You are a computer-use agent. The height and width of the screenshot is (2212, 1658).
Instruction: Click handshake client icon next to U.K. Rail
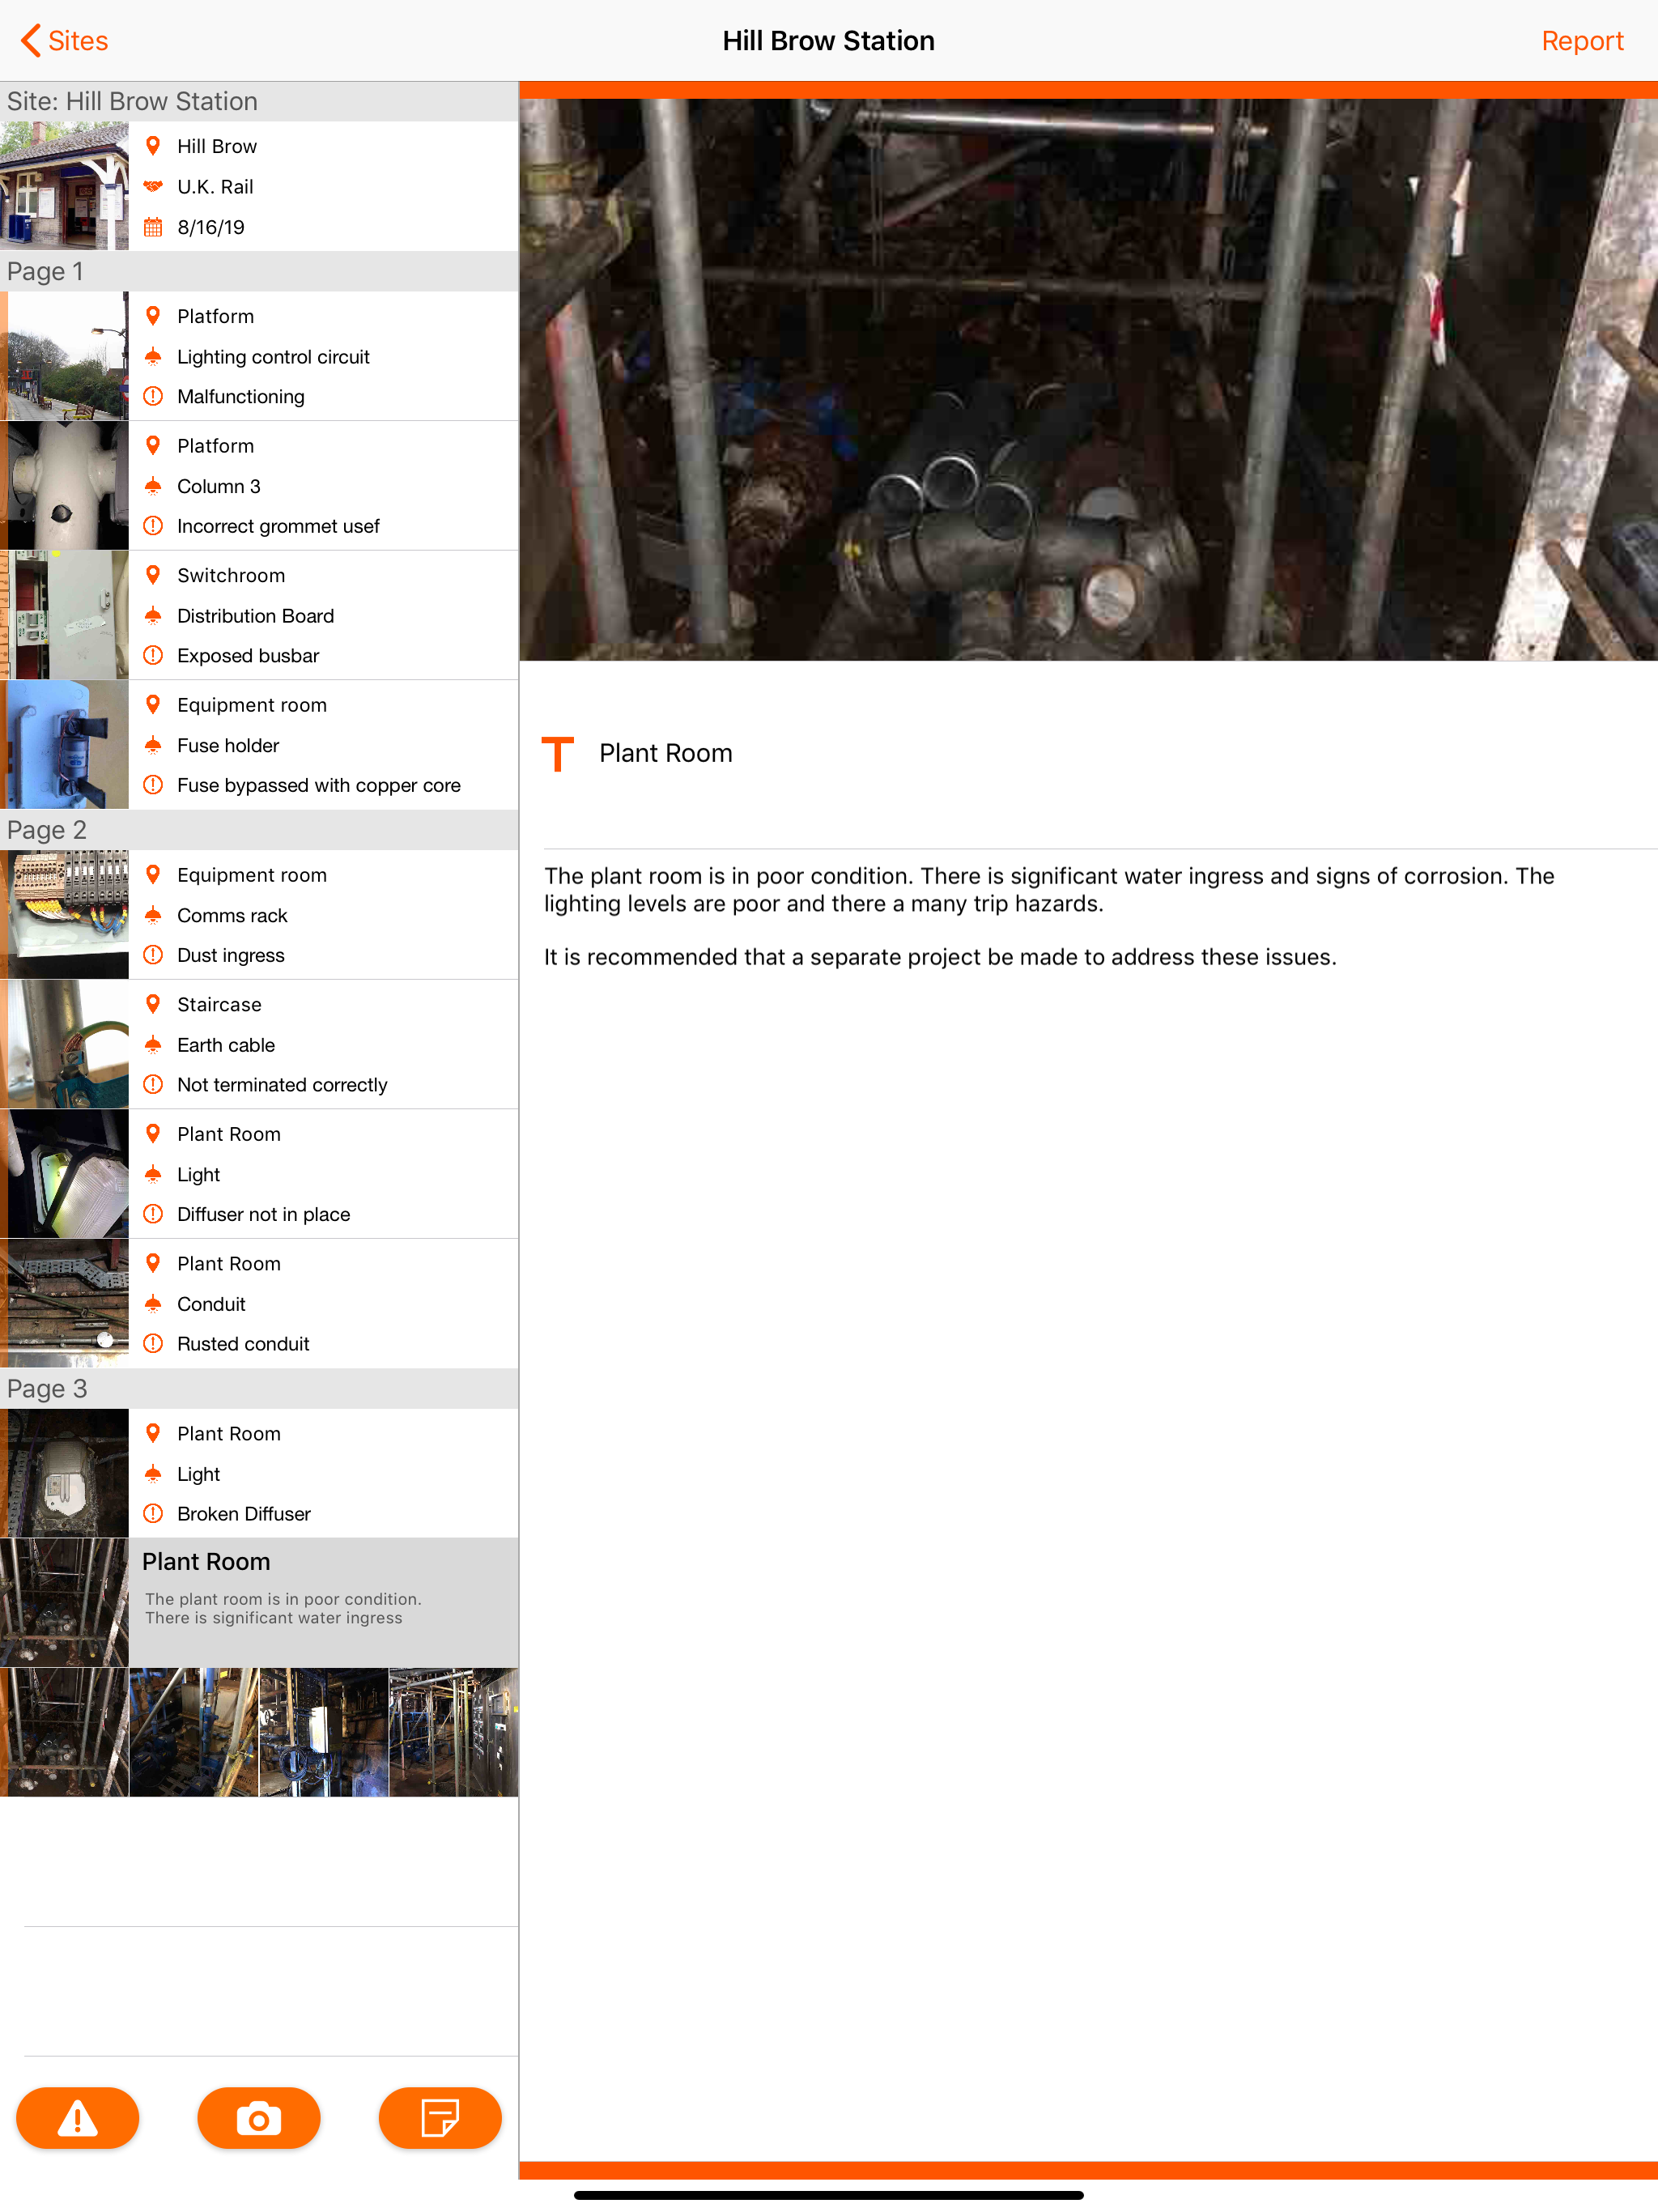point(153,187)
